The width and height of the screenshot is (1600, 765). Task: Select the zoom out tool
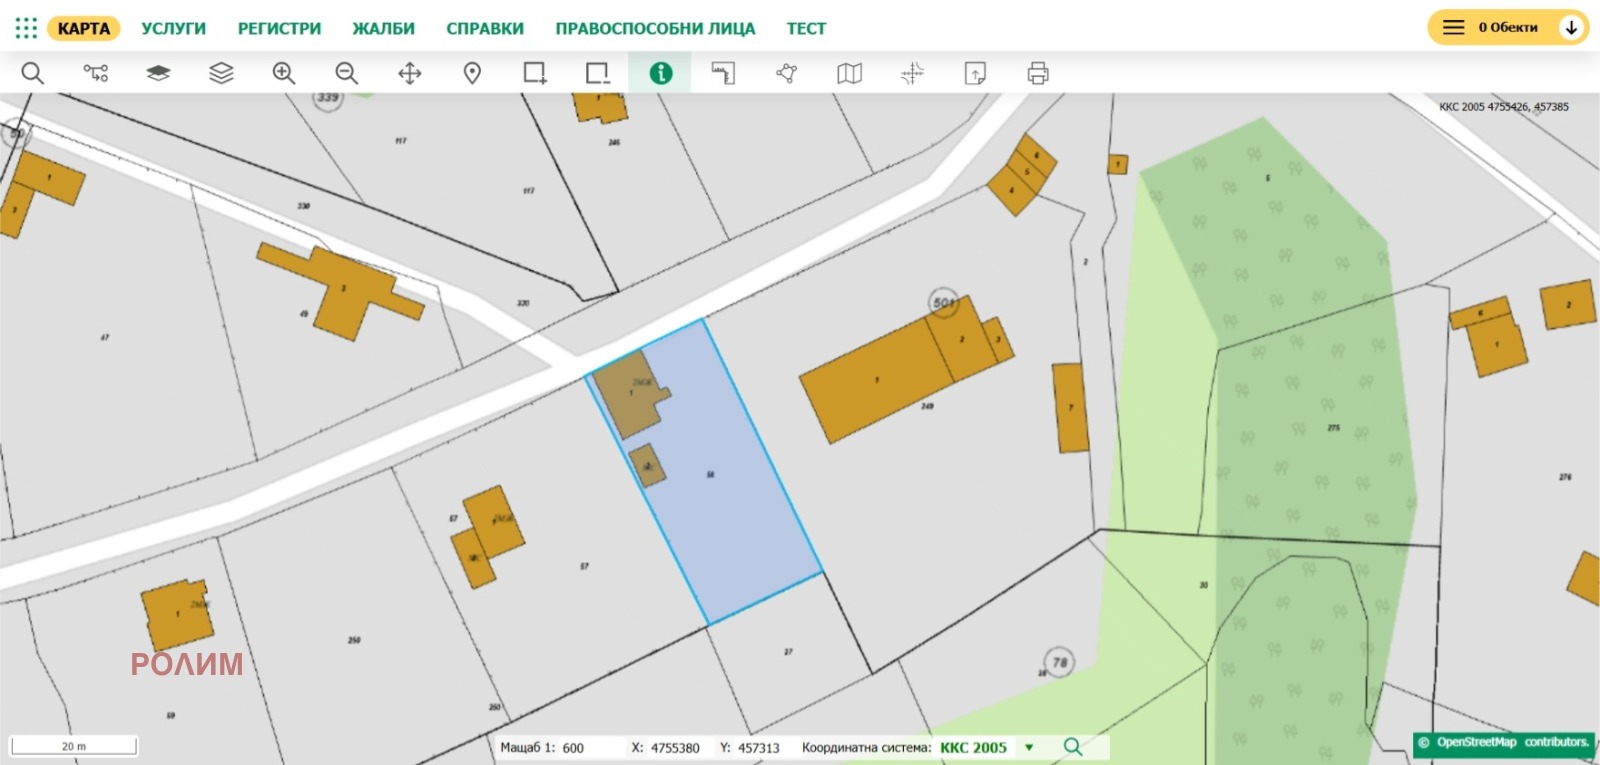(346, 73)
